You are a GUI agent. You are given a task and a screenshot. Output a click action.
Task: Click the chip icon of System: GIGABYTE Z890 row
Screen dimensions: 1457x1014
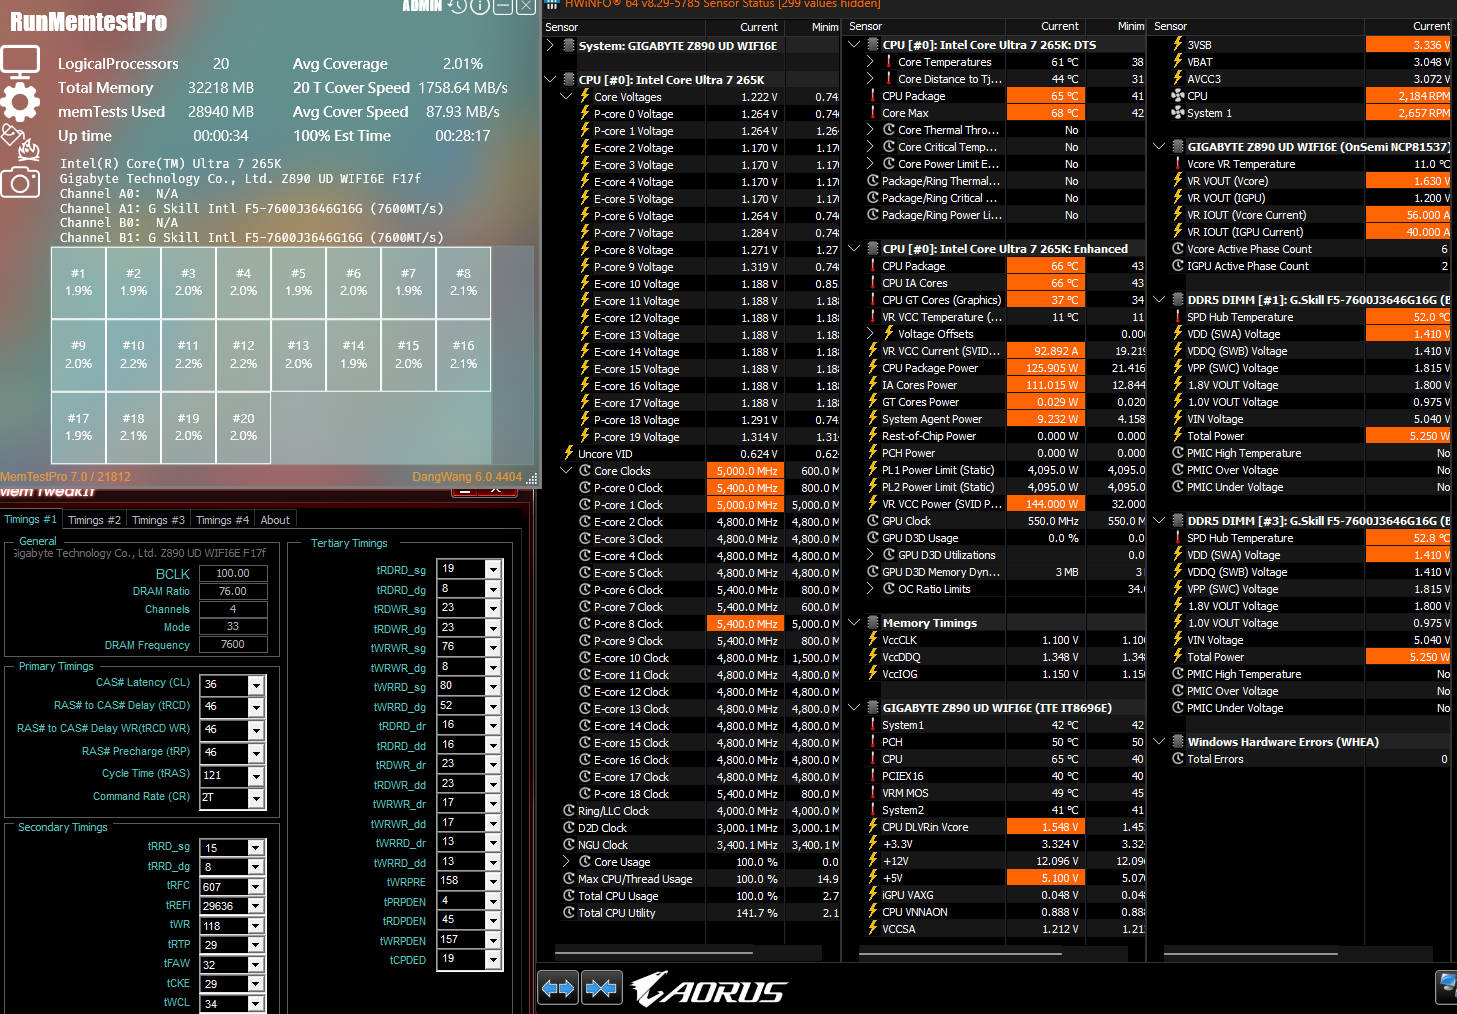point(569,45)
